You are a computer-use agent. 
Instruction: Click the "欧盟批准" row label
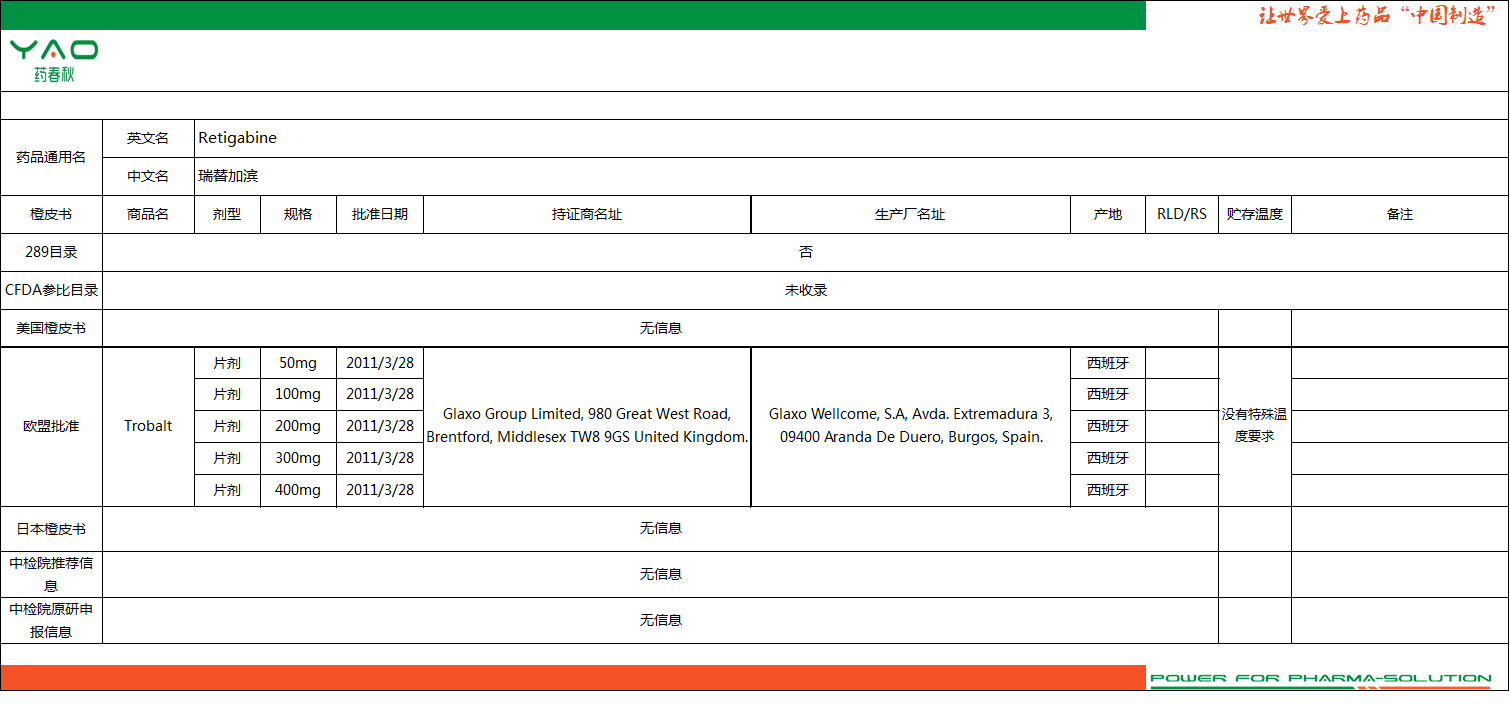pos(51,426)
